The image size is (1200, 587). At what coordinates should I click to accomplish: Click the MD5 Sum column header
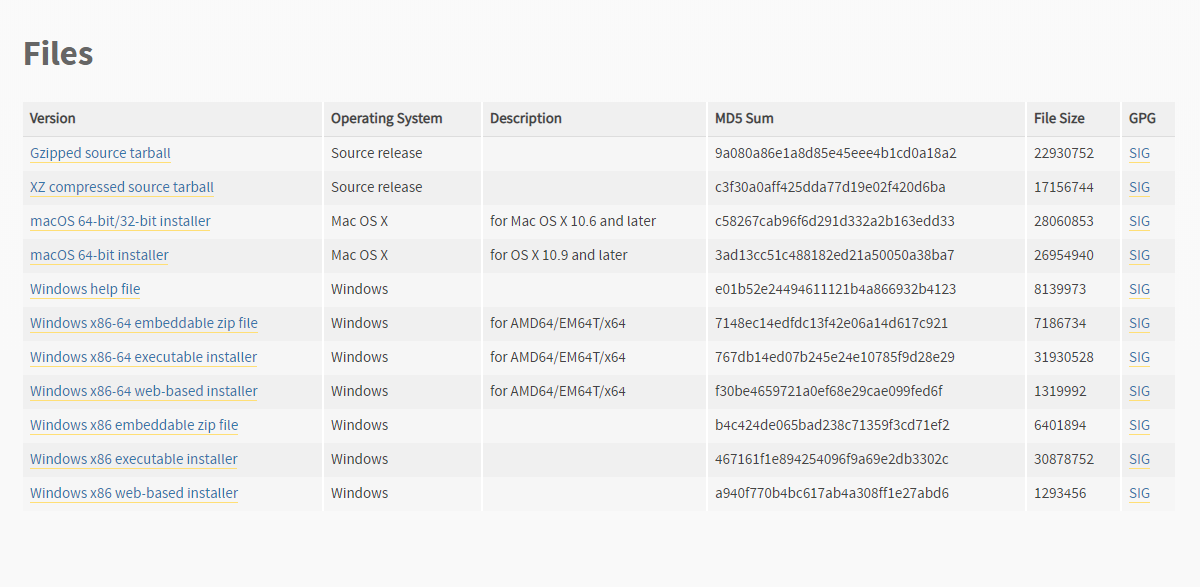(x=744, y=118)
